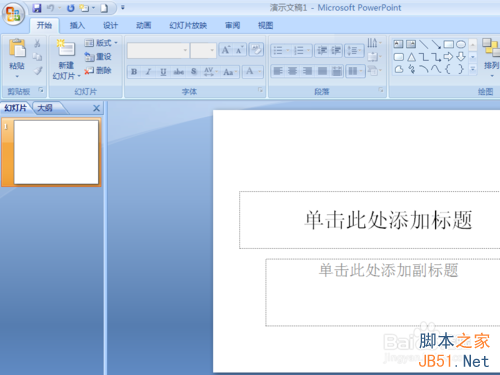Select the text box shape
The image size is (500, 375).
pos(398,44)
